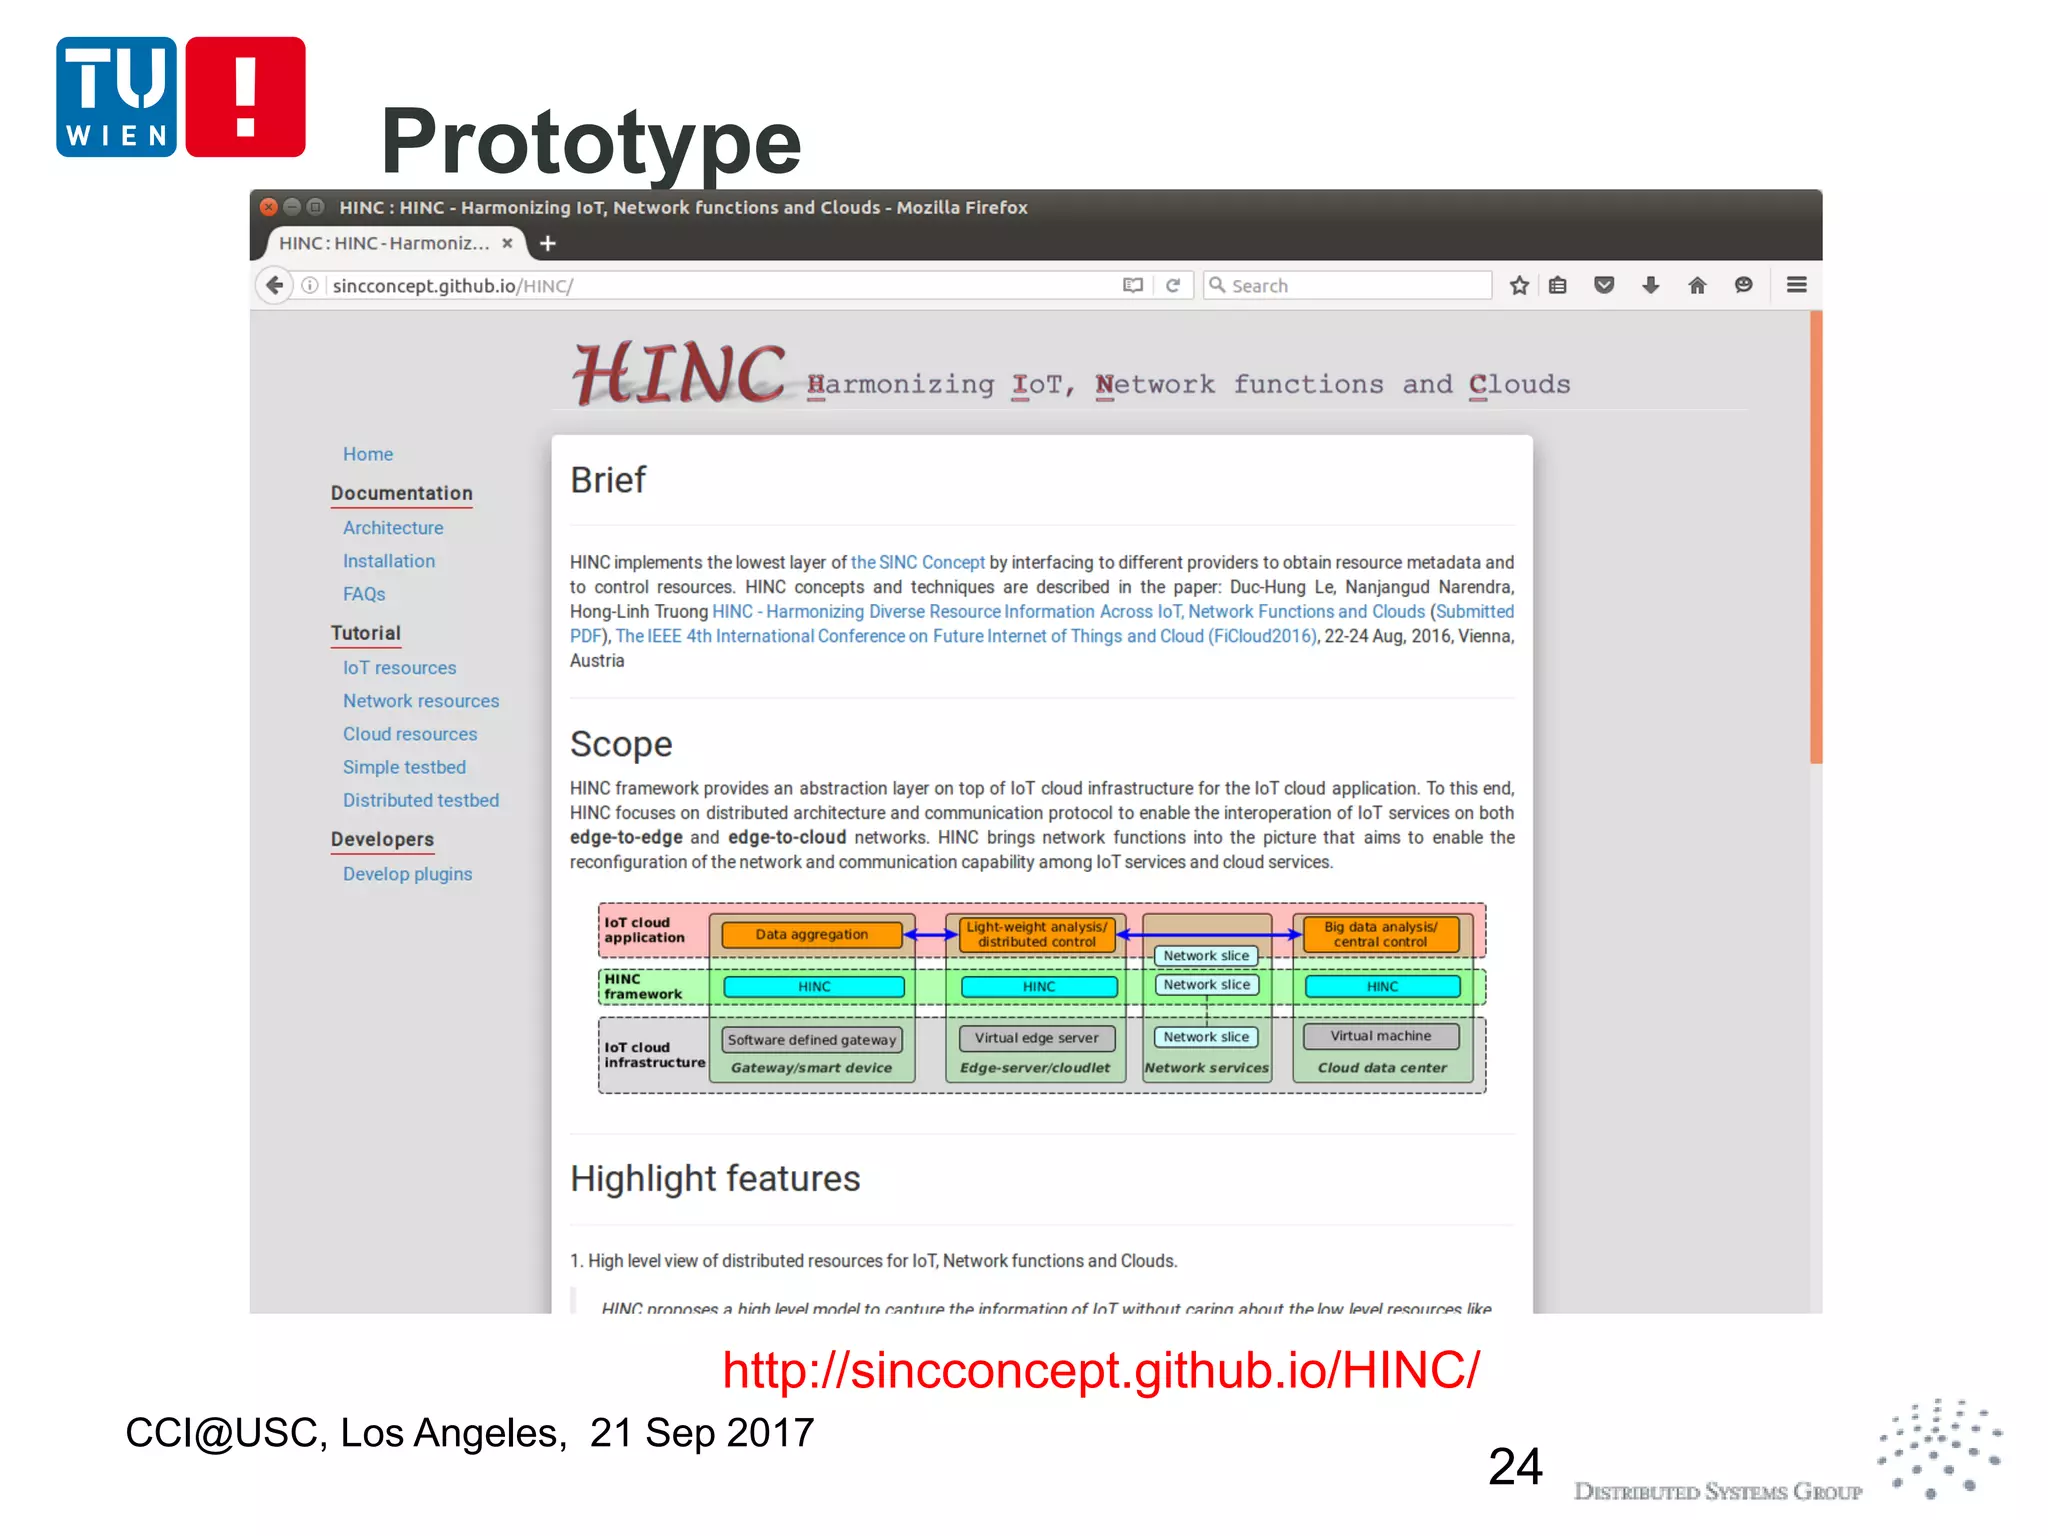Open the downloads arrow icon
This screenshot has height=1536, width=2048.
1651,286
